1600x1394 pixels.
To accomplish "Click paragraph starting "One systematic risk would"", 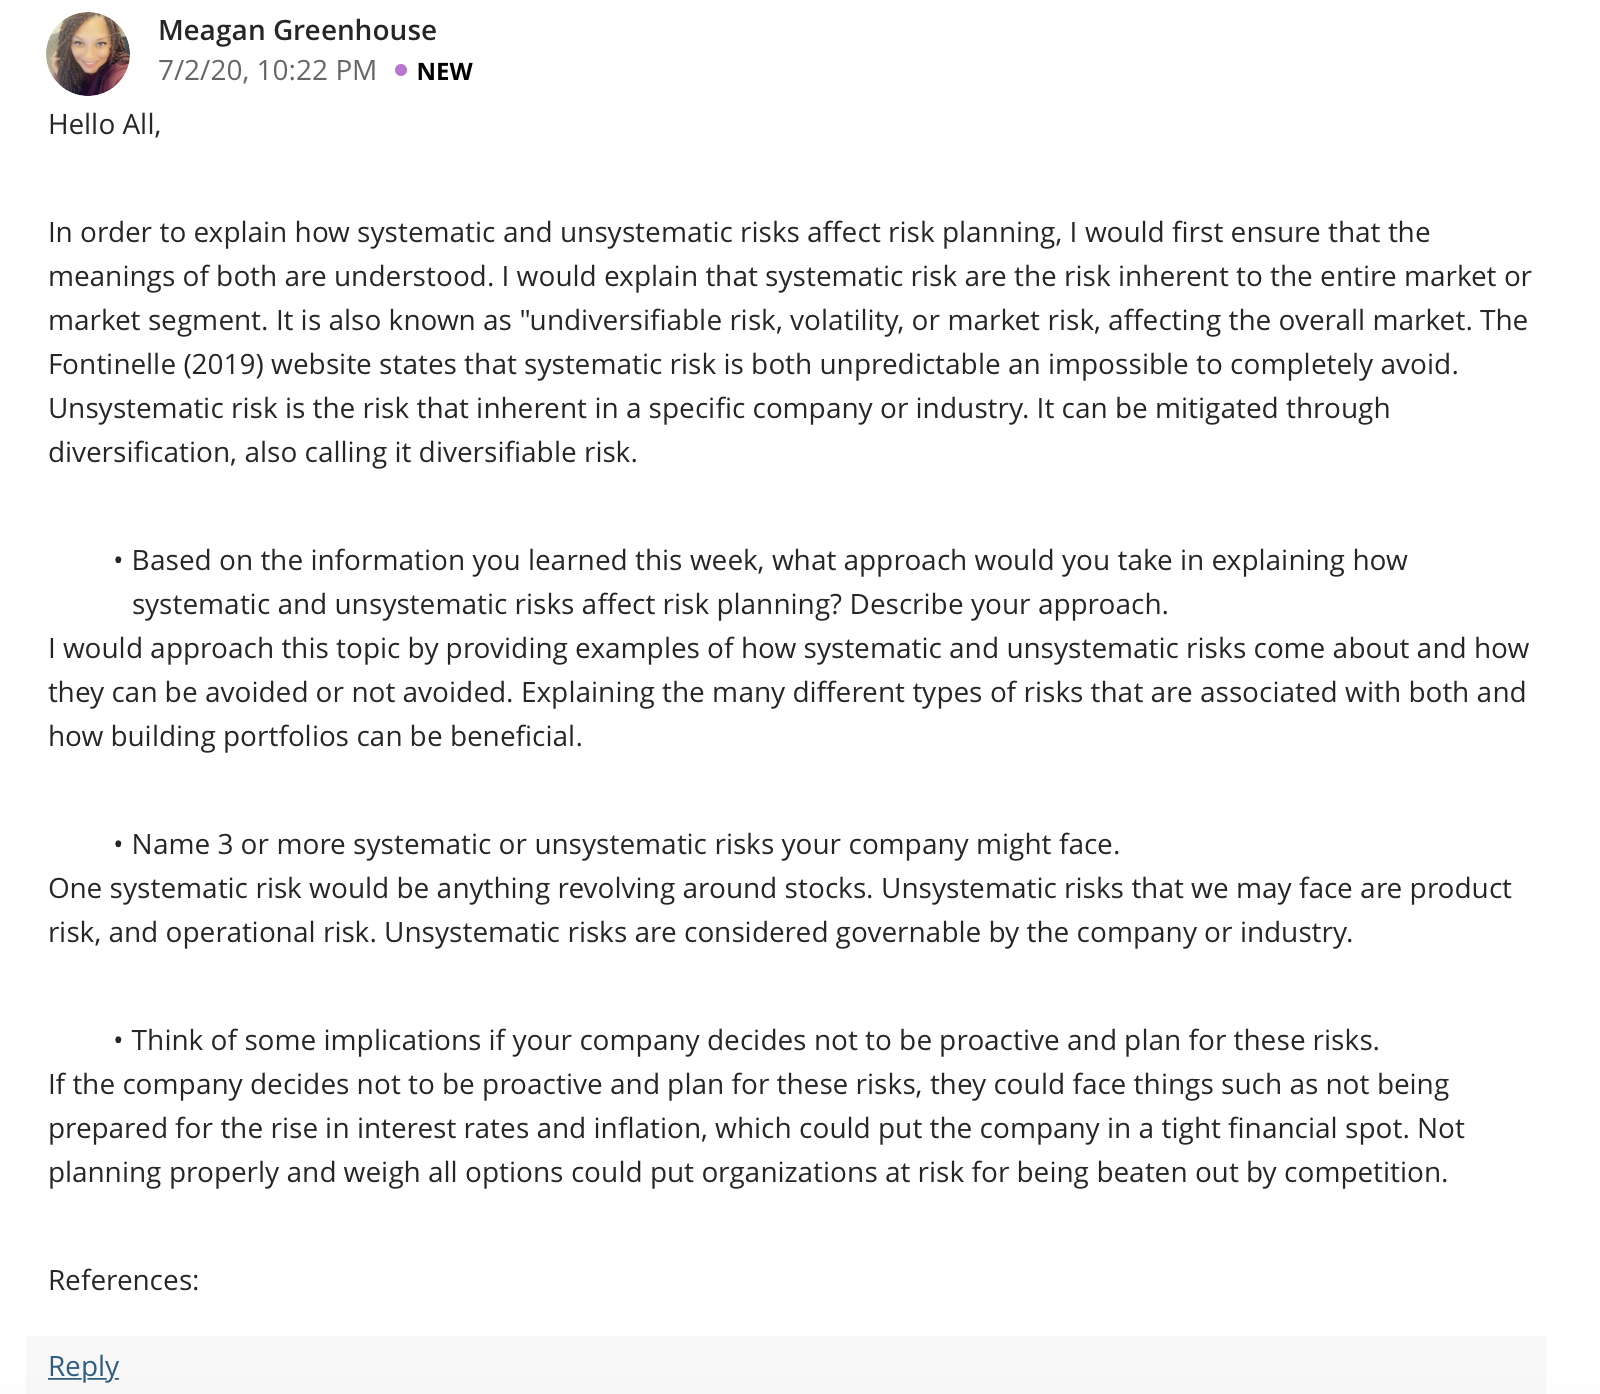I will (x=780, y=910).
